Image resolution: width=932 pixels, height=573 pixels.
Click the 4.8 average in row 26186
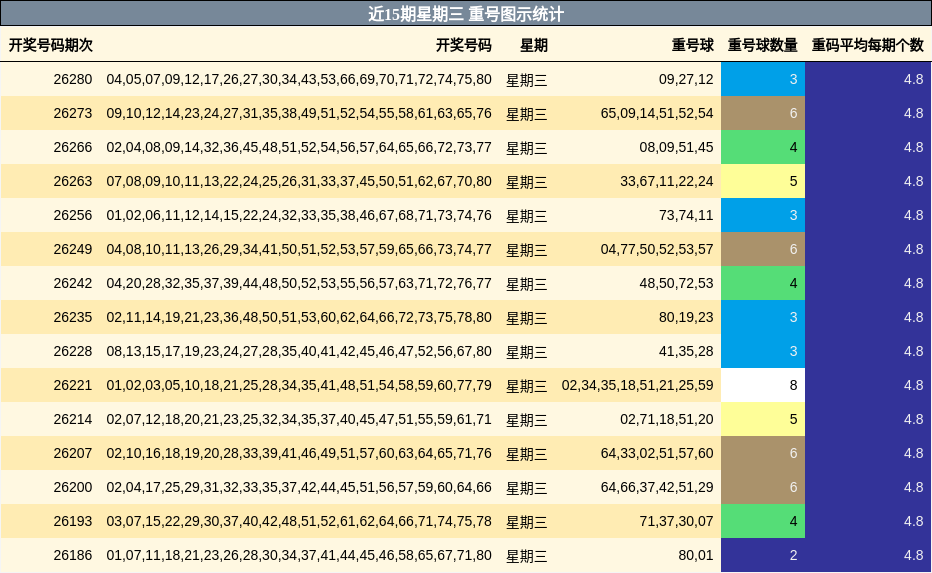coord(913,555)
